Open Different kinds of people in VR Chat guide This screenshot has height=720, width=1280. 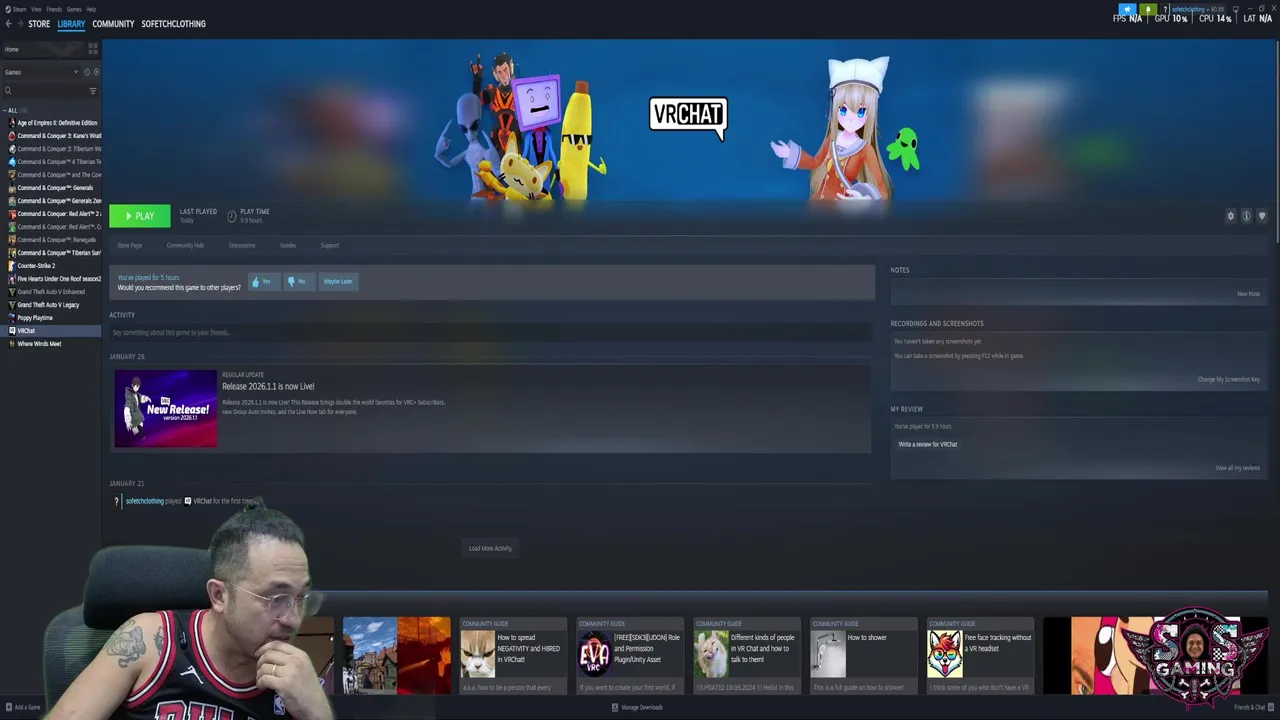click(x=746, y=656)
